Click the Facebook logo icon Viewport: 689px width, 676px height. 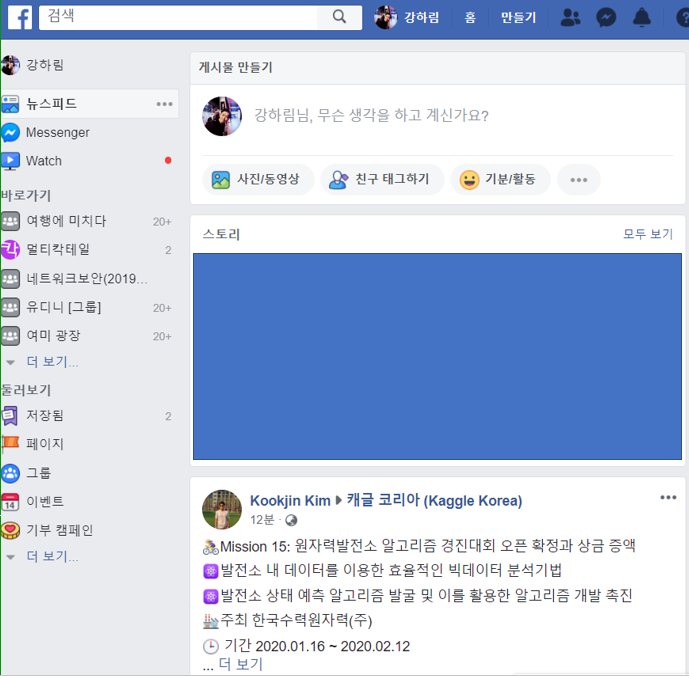(20, 18)
